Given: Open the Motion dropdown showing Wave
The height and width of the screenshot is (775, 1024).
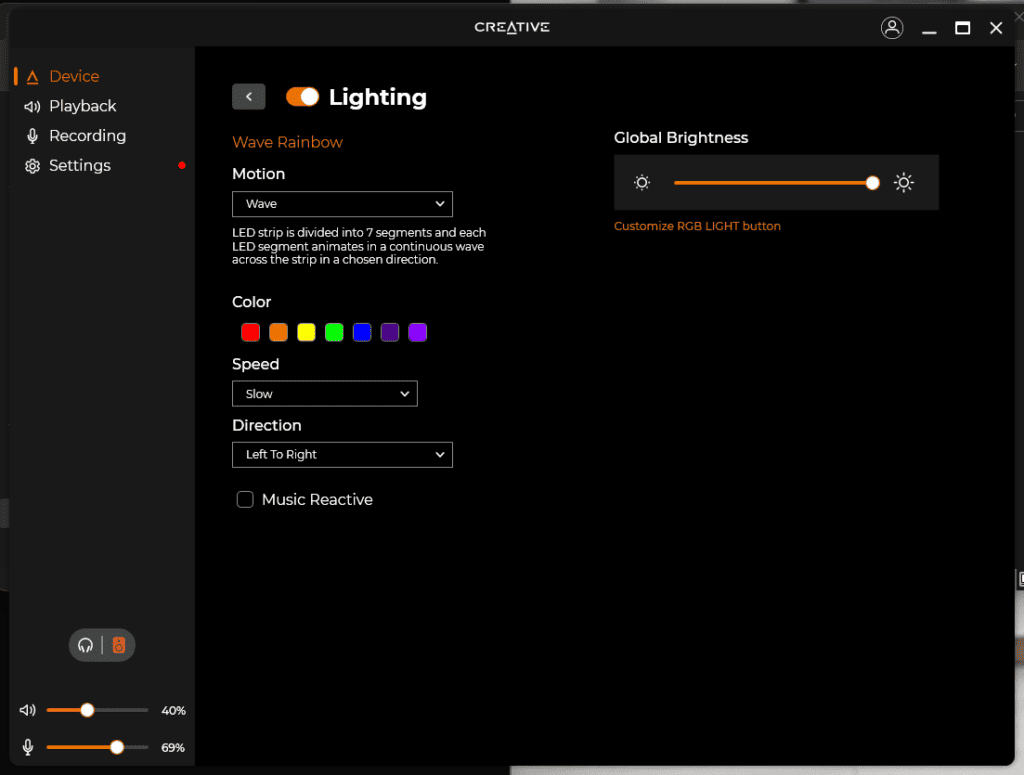Looking at the screenshot, I should pyautogui.click(x=342, y=204).
